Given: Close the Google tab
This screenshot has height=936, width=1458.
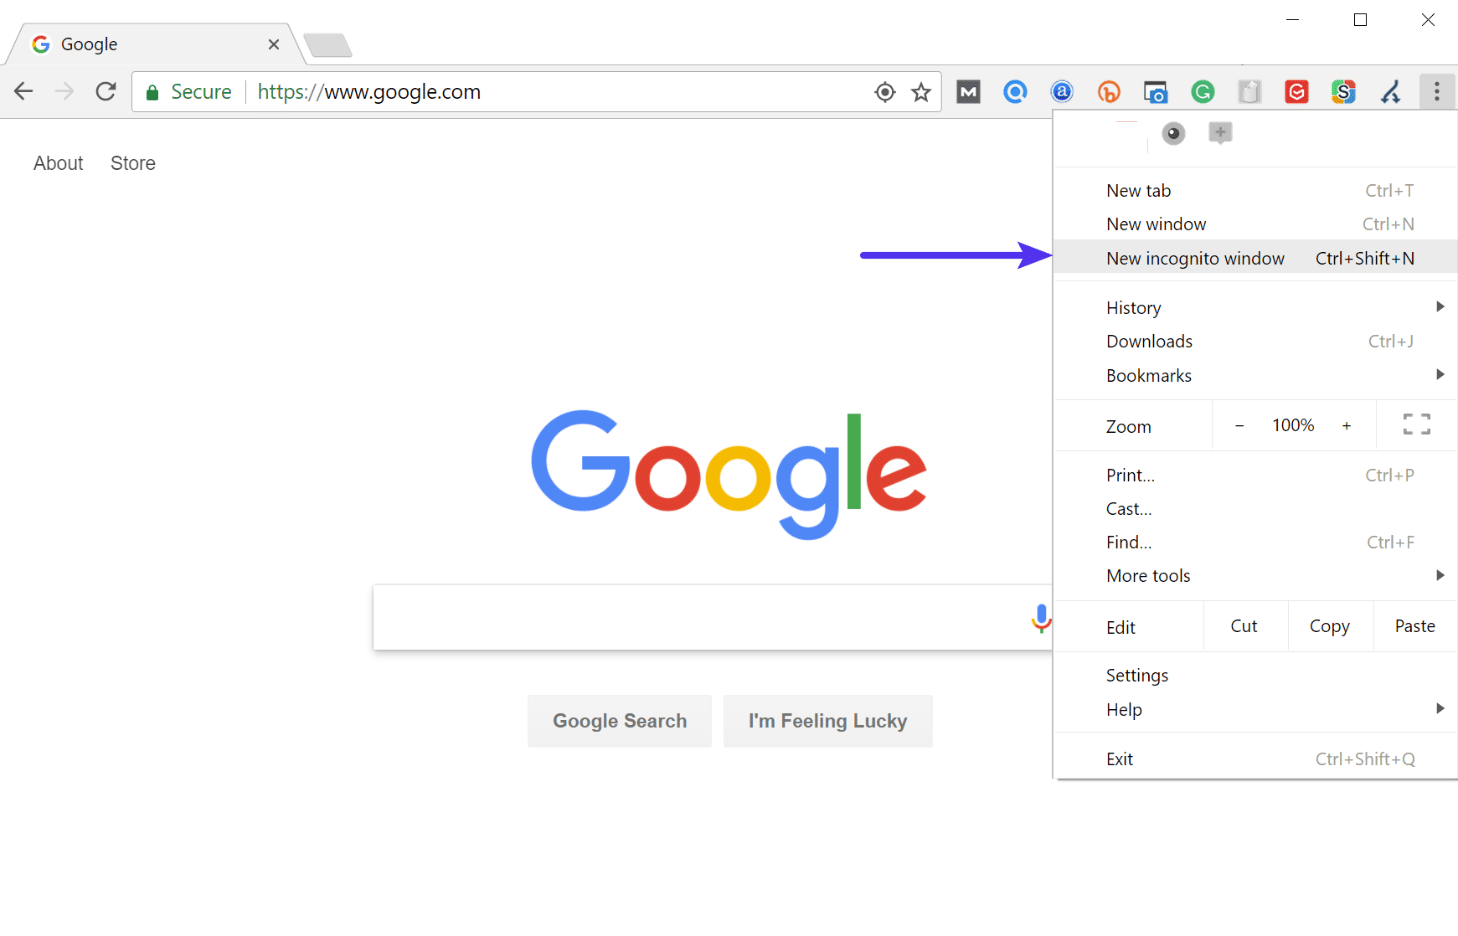Looking at the screenshot, I should click(x=274, y=44).
